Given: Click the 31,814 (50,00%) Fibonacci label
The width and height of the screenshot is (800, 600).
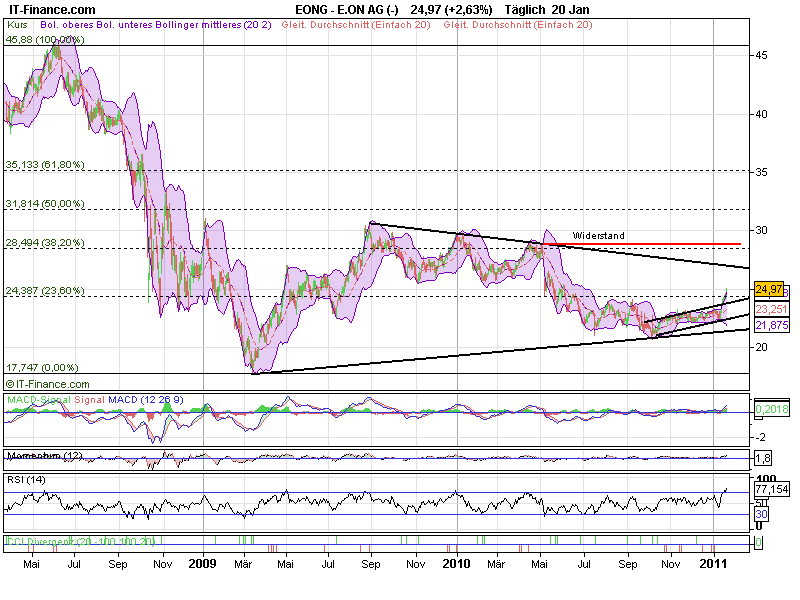Looking at the screenshot, I should 45,204.
